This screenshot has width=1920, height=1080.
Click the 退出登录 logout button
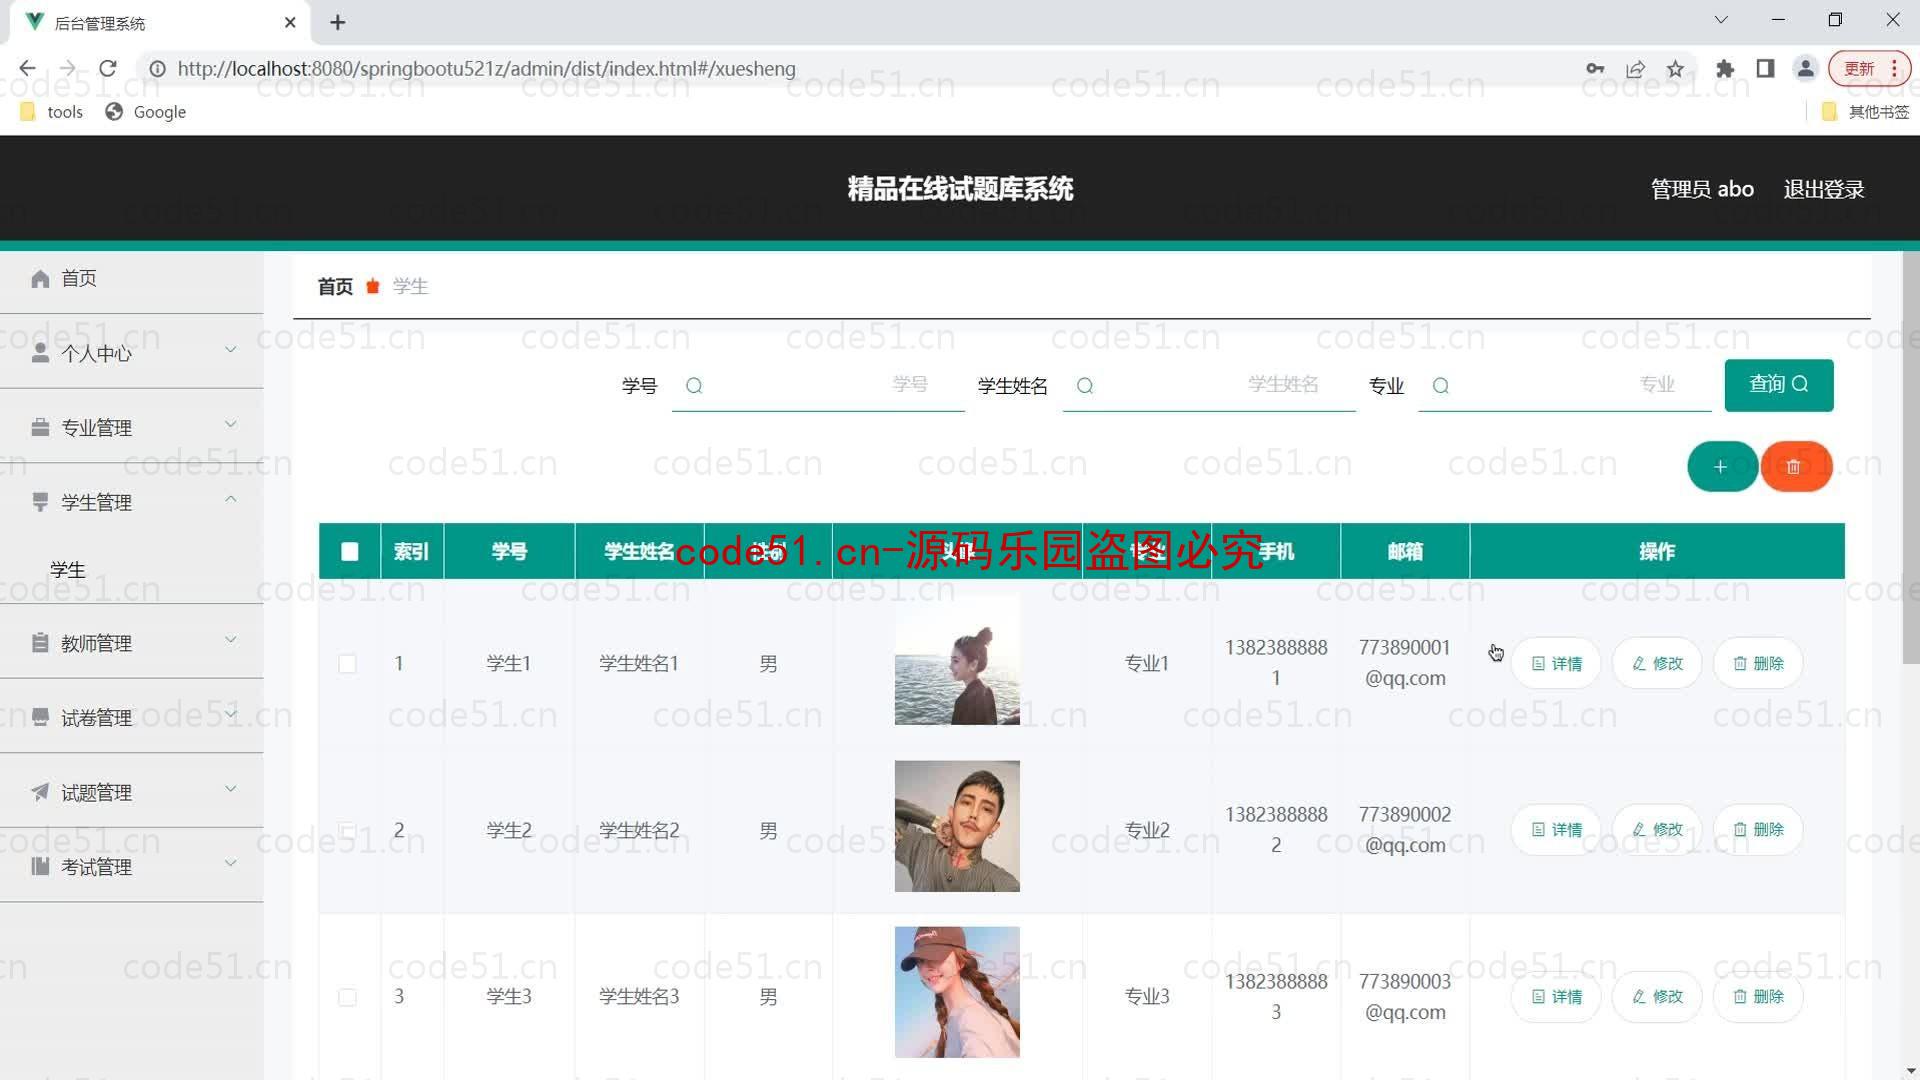(1825, 189)
